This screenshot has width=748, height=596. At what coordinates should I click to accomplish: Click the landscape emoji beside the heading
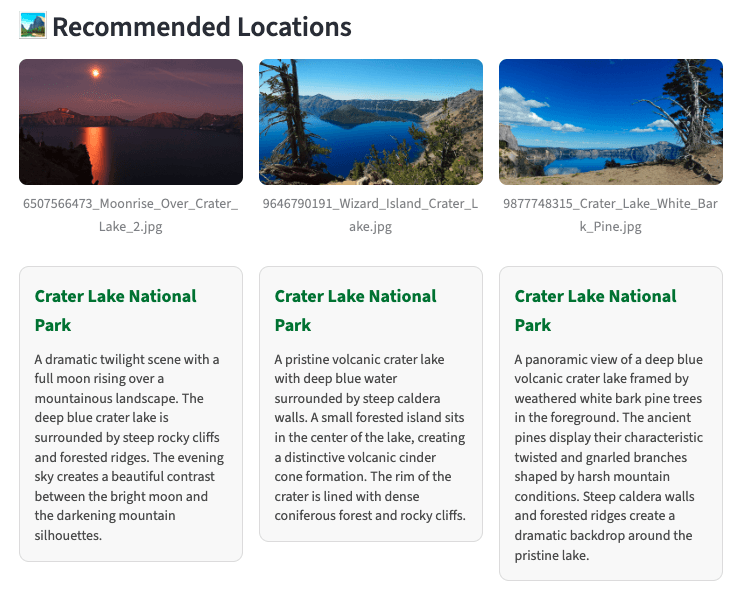tap(33, 25)
